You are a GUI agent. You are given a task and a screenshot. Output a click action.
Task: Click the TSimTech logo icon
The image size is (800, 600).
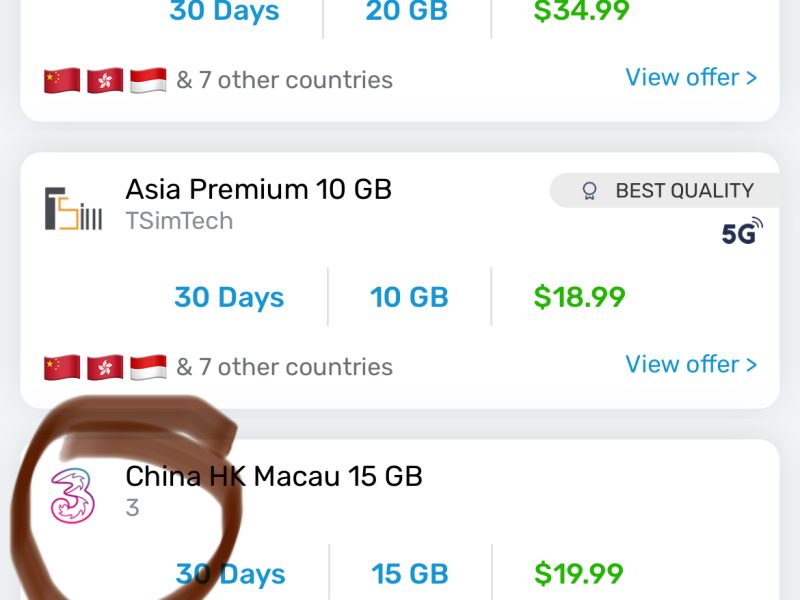tap(73, 208)
